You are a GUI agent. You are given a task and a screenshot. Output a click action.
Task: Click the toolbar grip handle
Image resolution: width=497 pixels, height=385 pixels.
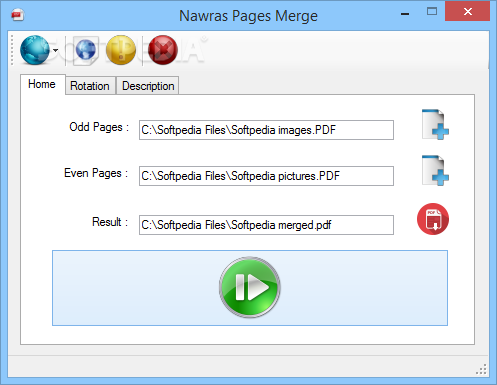click(x=12, y=50)
